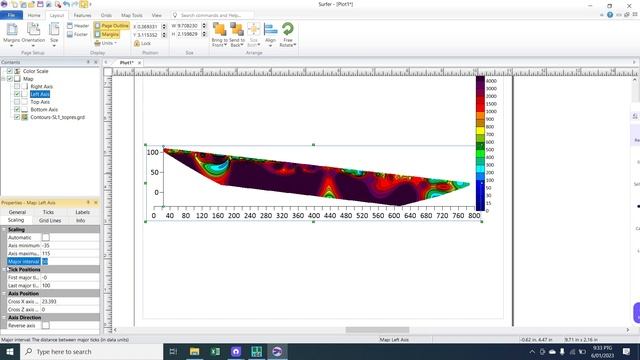Image resolution: width=640 pixels, height=360 pixels.
Task: Switch to the Features ribbon tab
Action: coord(82,15)
